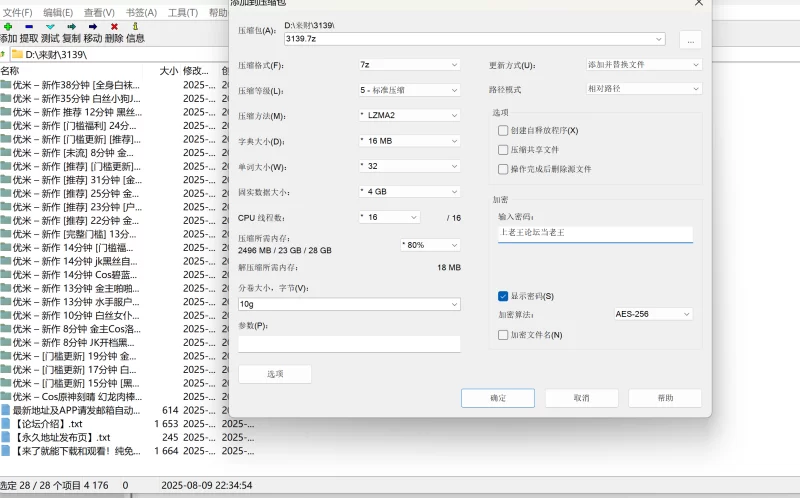Open 单词大小 dropdown showing 32
The width and height of the screenshot is (800, 498).
click(409, 166)
